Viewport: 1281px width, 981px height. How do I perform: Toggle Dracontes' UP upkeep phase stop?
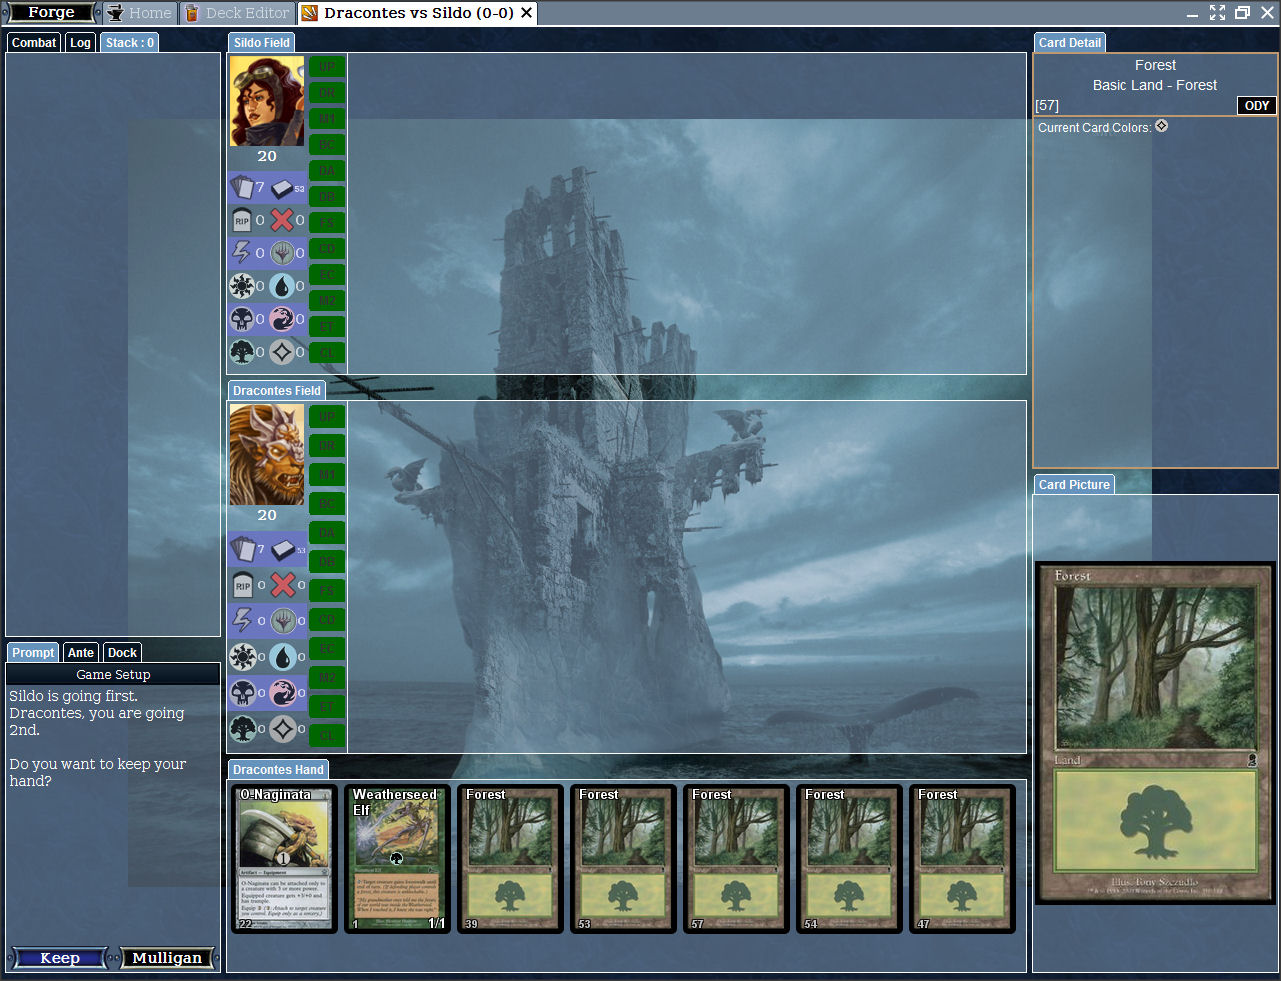point(327,417)
